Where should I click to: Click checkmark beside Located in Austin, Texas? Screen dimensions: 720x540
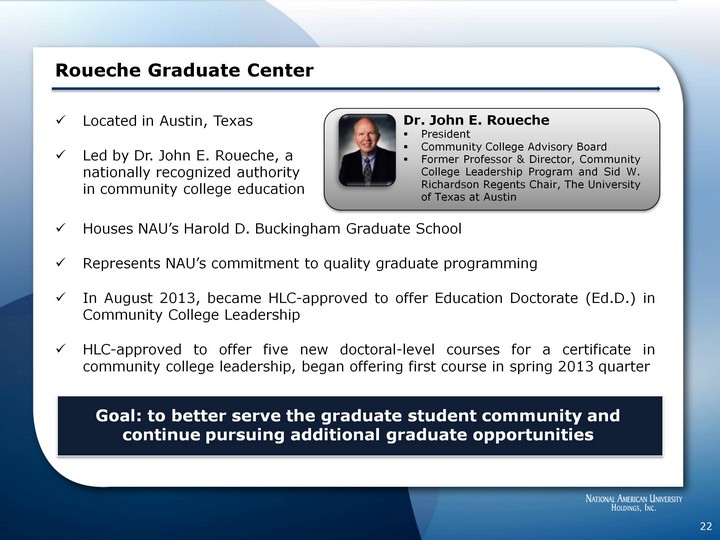60,120
